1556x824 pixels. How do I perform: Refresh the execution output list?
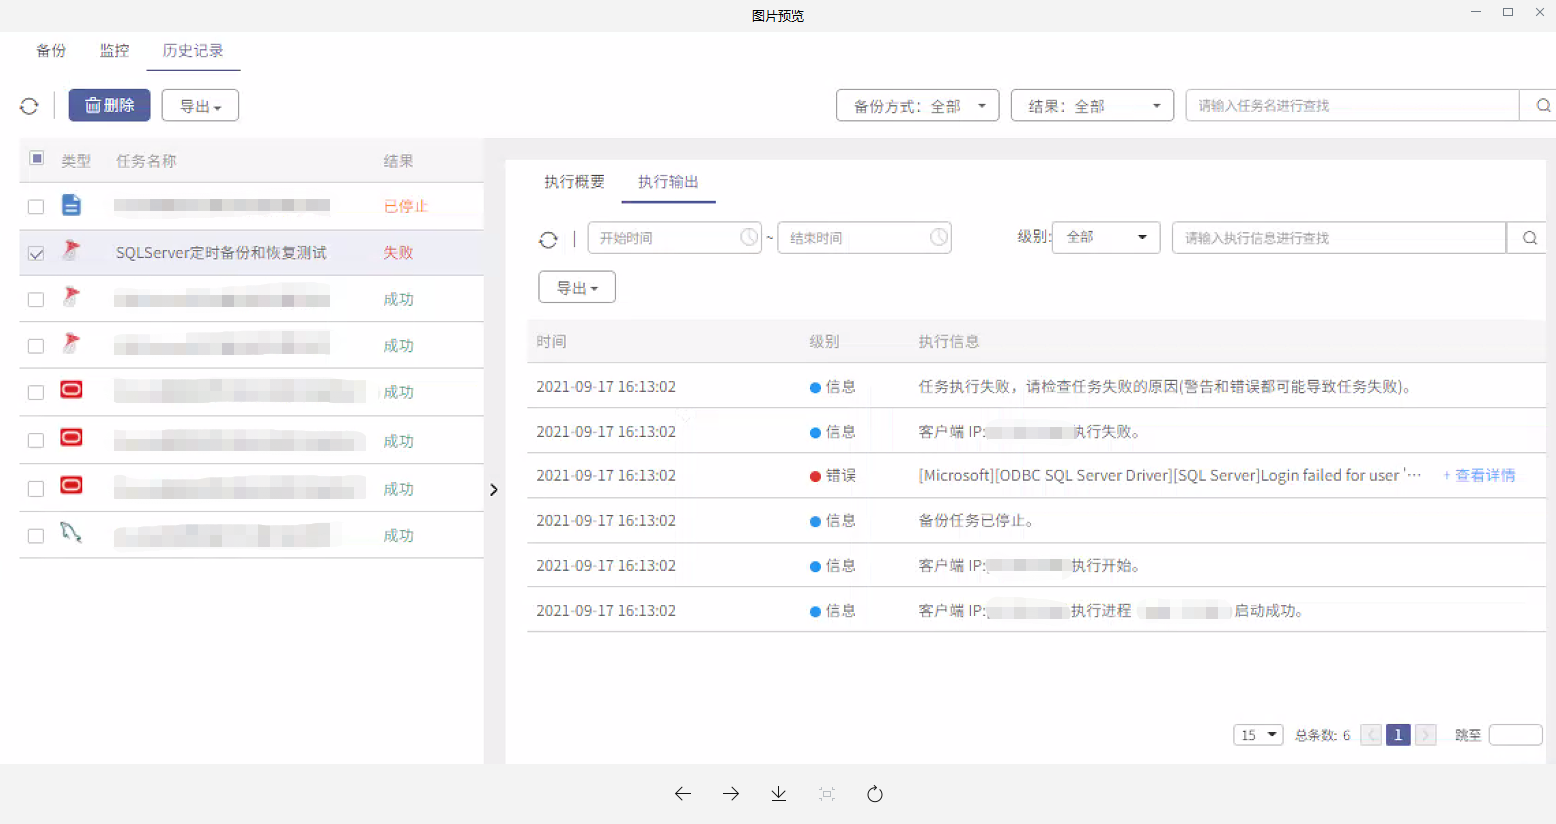(x=548, y=239)
